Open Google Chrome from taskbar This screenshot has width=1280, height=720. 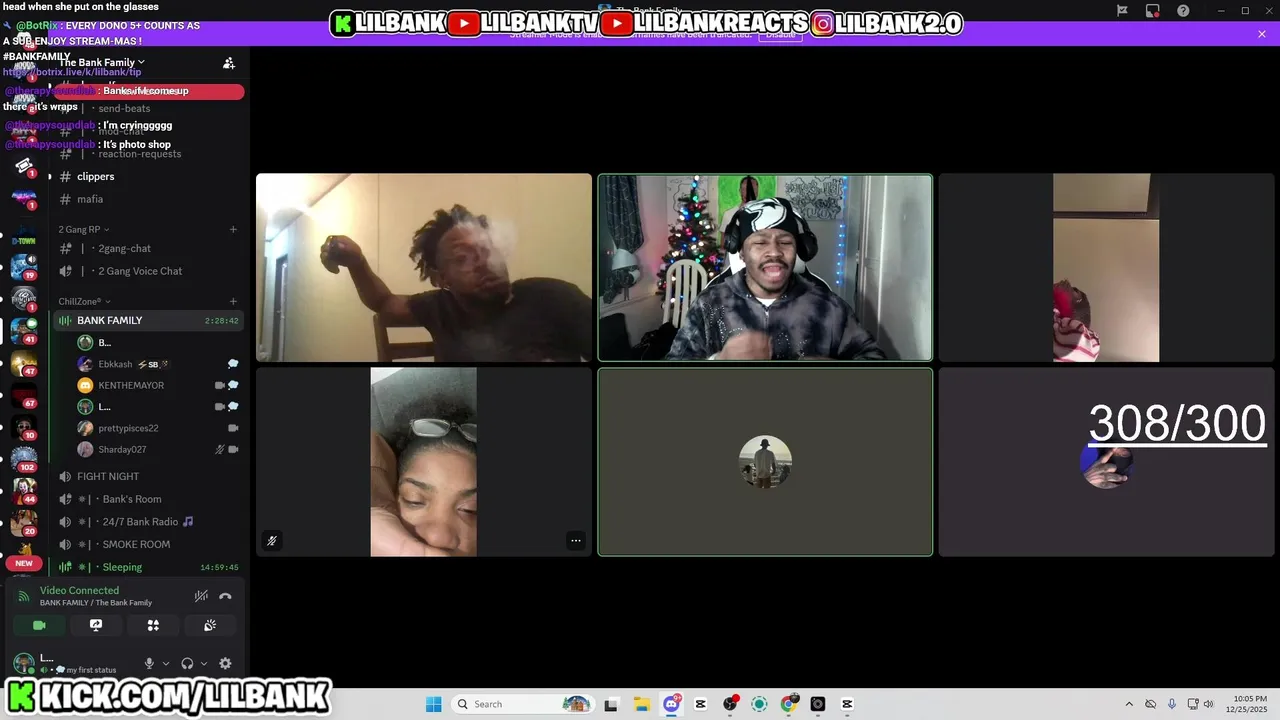tap(789, 704)
